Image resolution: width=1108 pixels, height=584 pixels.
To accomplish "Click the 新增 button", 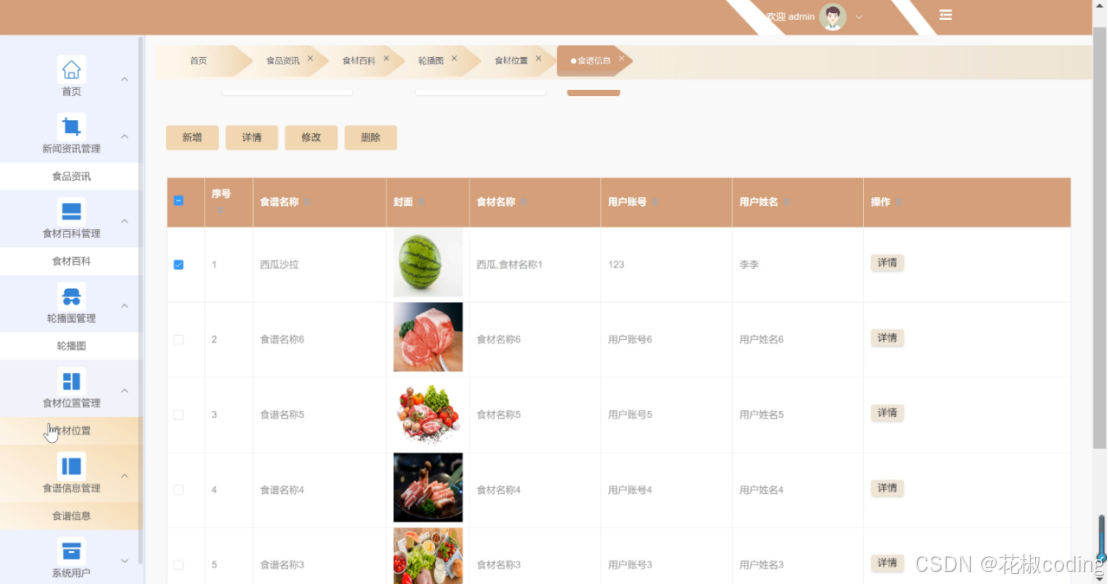I will point(192,138).
